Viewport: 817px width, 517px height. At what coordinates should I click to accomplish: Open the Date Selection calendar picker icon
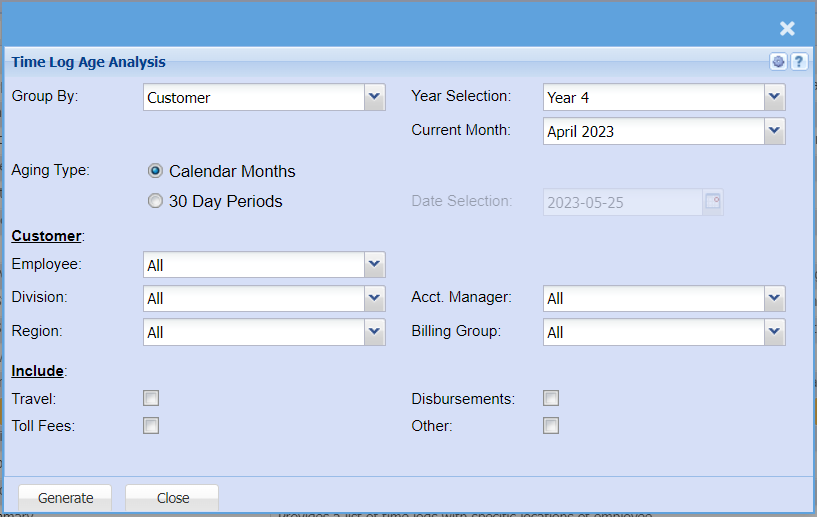click(713, 202)
